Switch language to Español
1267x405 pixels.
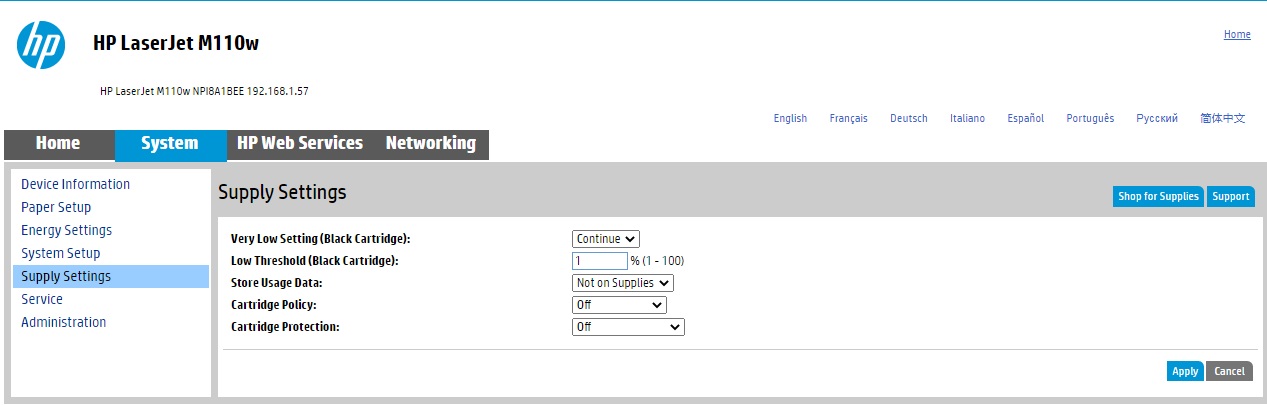point(1025,118)
